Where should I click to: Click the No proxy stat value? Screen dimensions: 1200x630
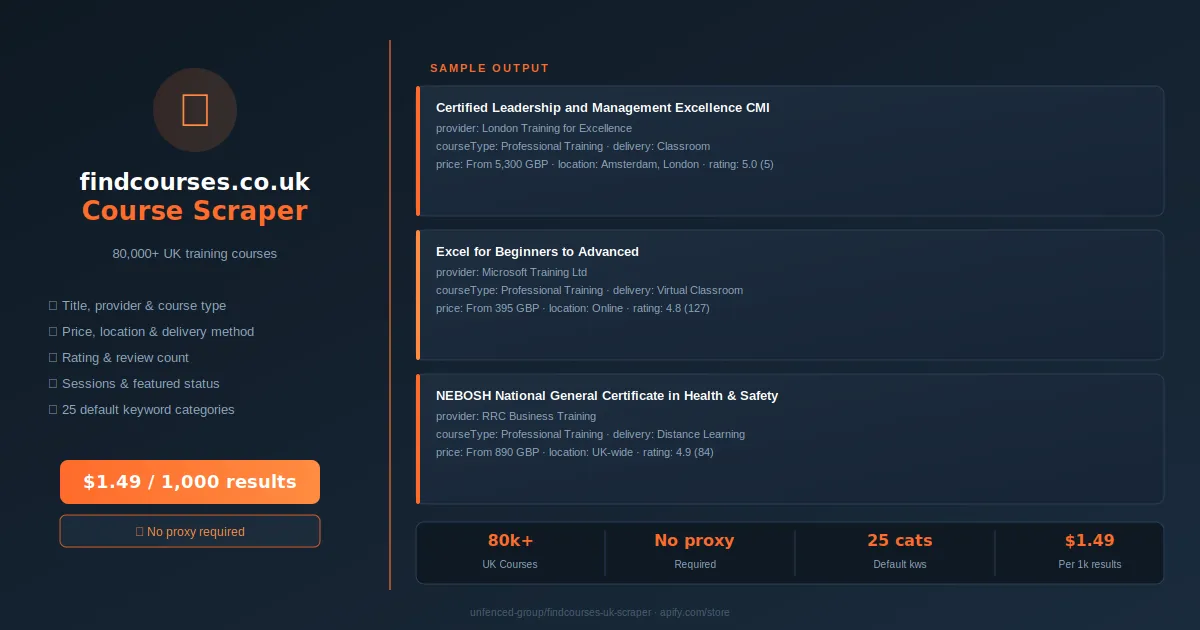click(x=694, y=541)
